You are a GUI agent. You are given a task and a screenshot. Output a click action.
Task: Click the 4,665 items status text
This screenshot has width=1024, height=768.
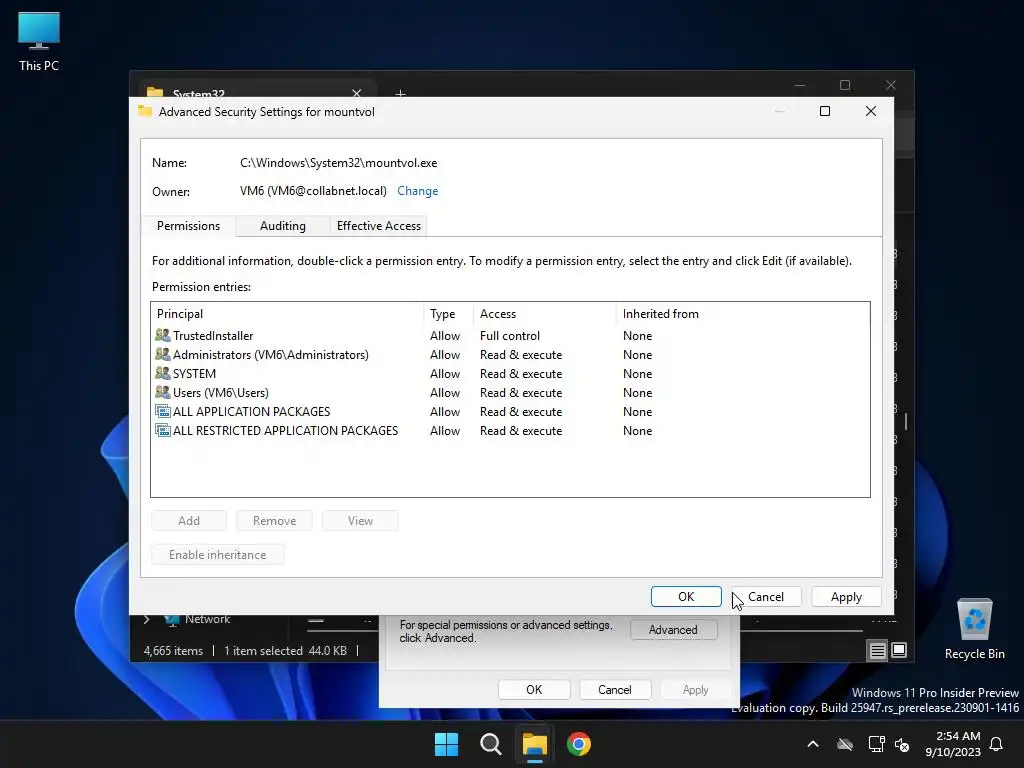point(173,650)
